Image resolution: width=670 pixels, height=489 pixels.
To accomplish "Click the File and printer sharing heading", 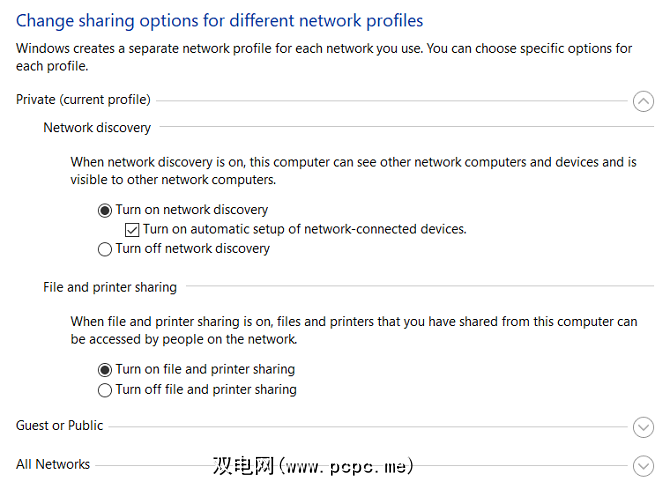I will coord(110,287).
